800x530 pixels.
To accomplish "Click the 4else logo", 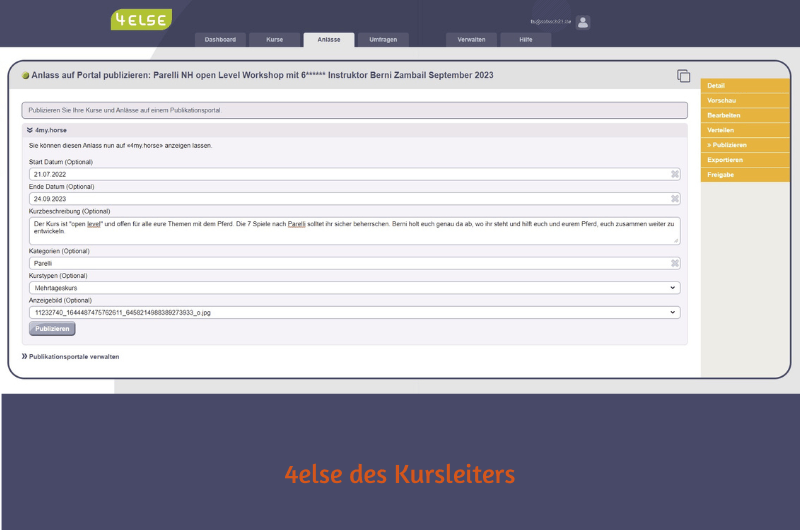I will click(141, 19).
